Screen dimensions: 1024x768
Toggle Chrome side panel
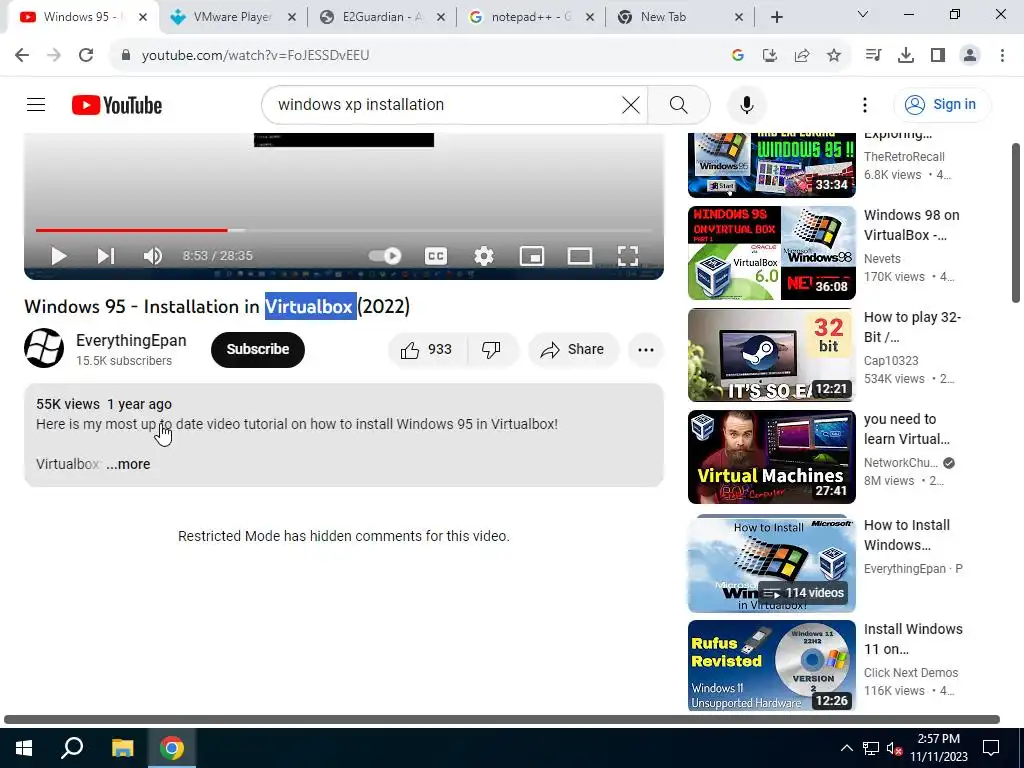pos(937,56)
